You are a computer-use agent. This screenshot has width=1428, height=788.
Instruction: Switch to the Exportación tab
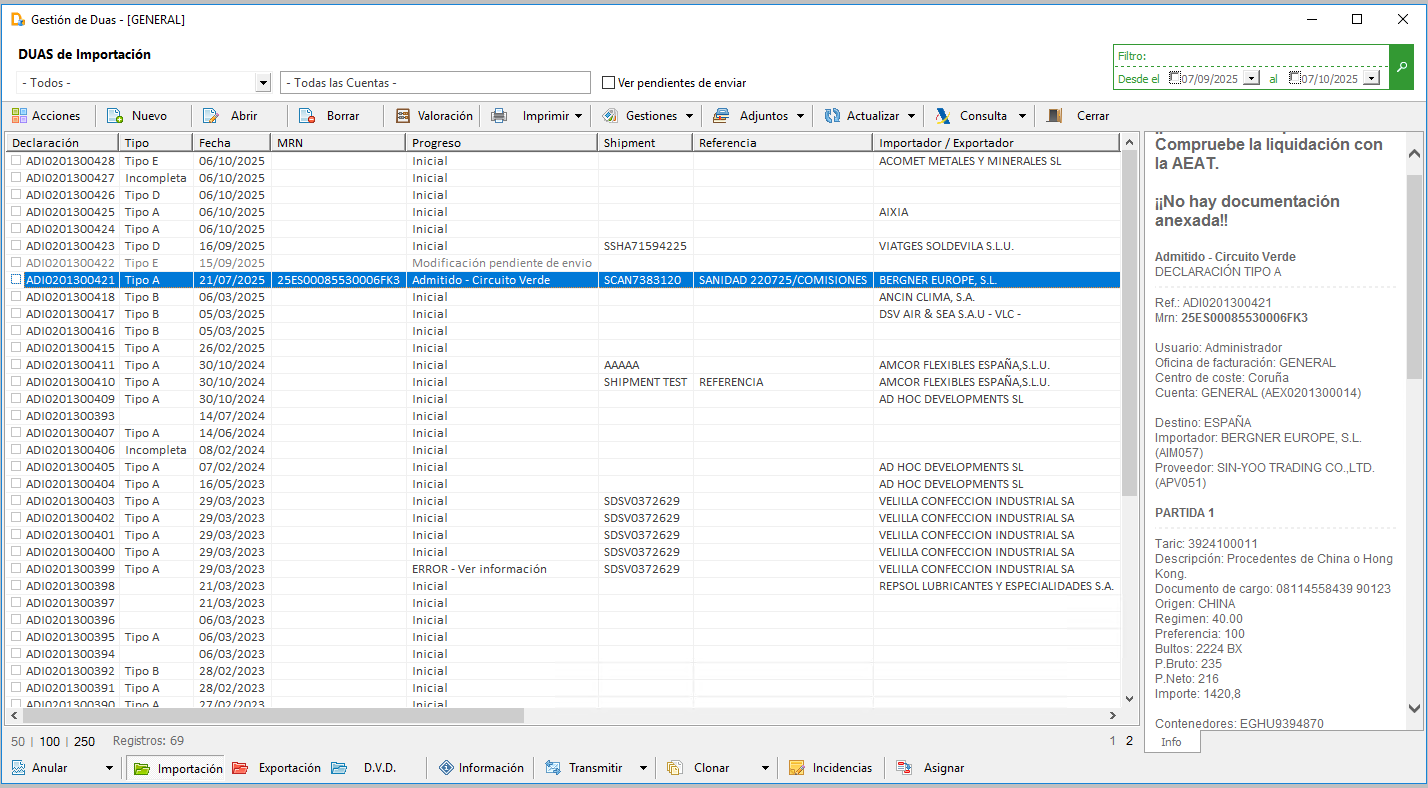pyautogui.click(x=277, y=768)
